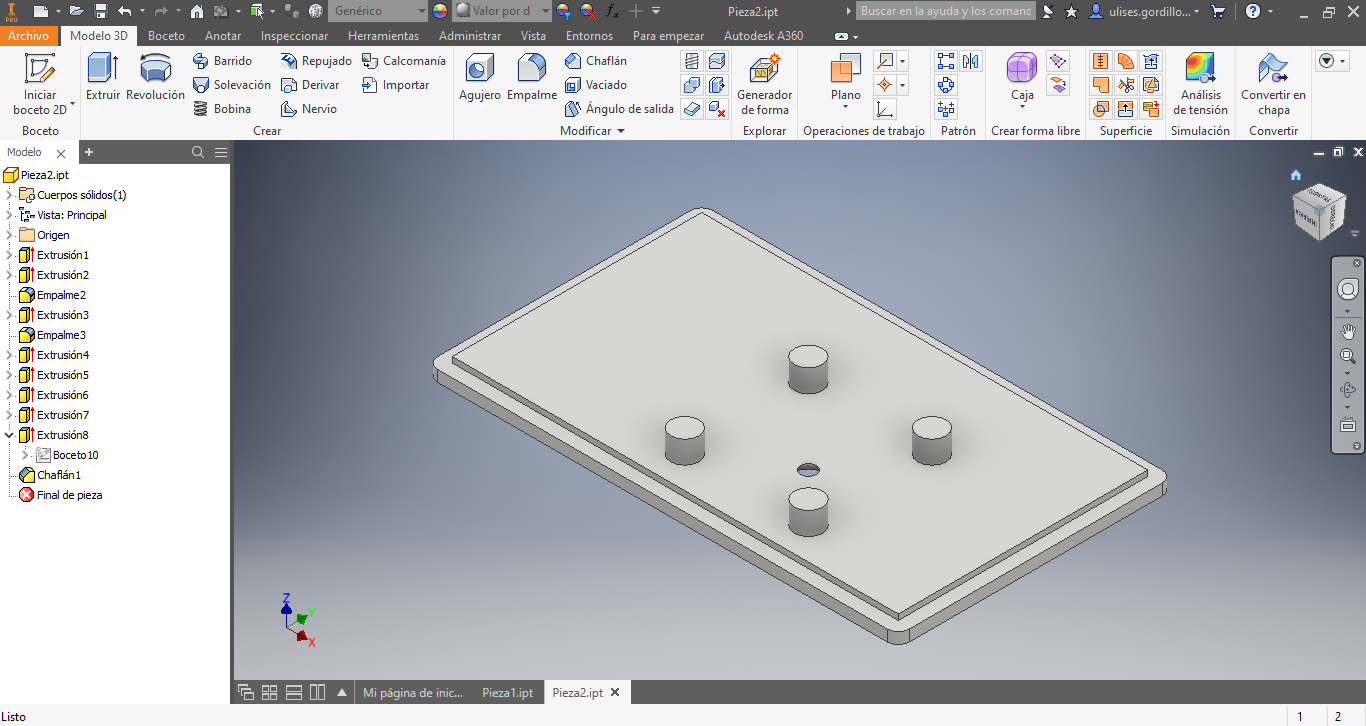Image resolution: width=1366 pixels, height=726 pixels.
Task: Open the Help question mark menu
Action: coord(1253,11)
